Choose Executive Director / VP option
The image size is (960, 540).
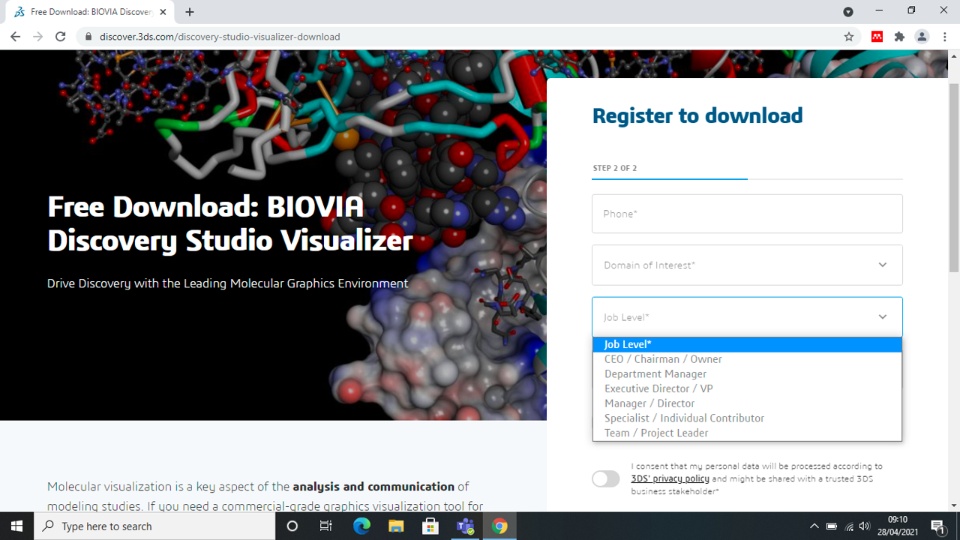tap(747, 388)
